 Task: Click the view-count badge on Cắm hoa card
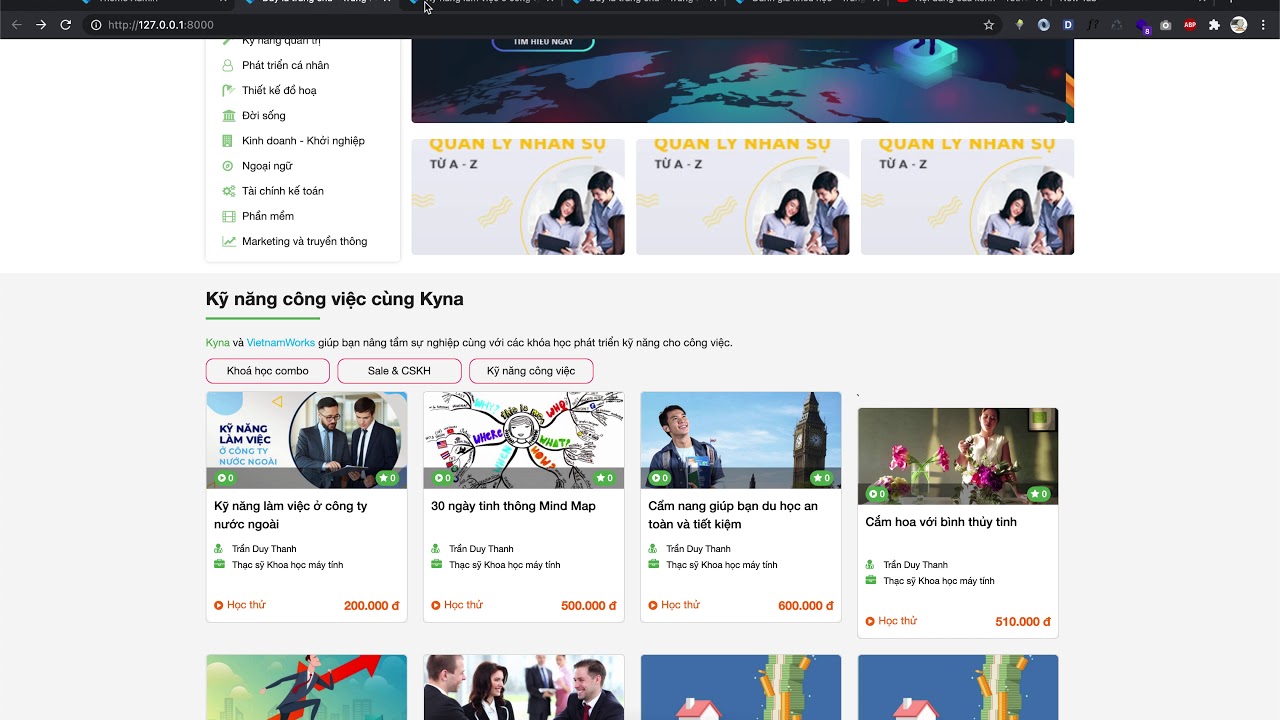click(877, 494)
